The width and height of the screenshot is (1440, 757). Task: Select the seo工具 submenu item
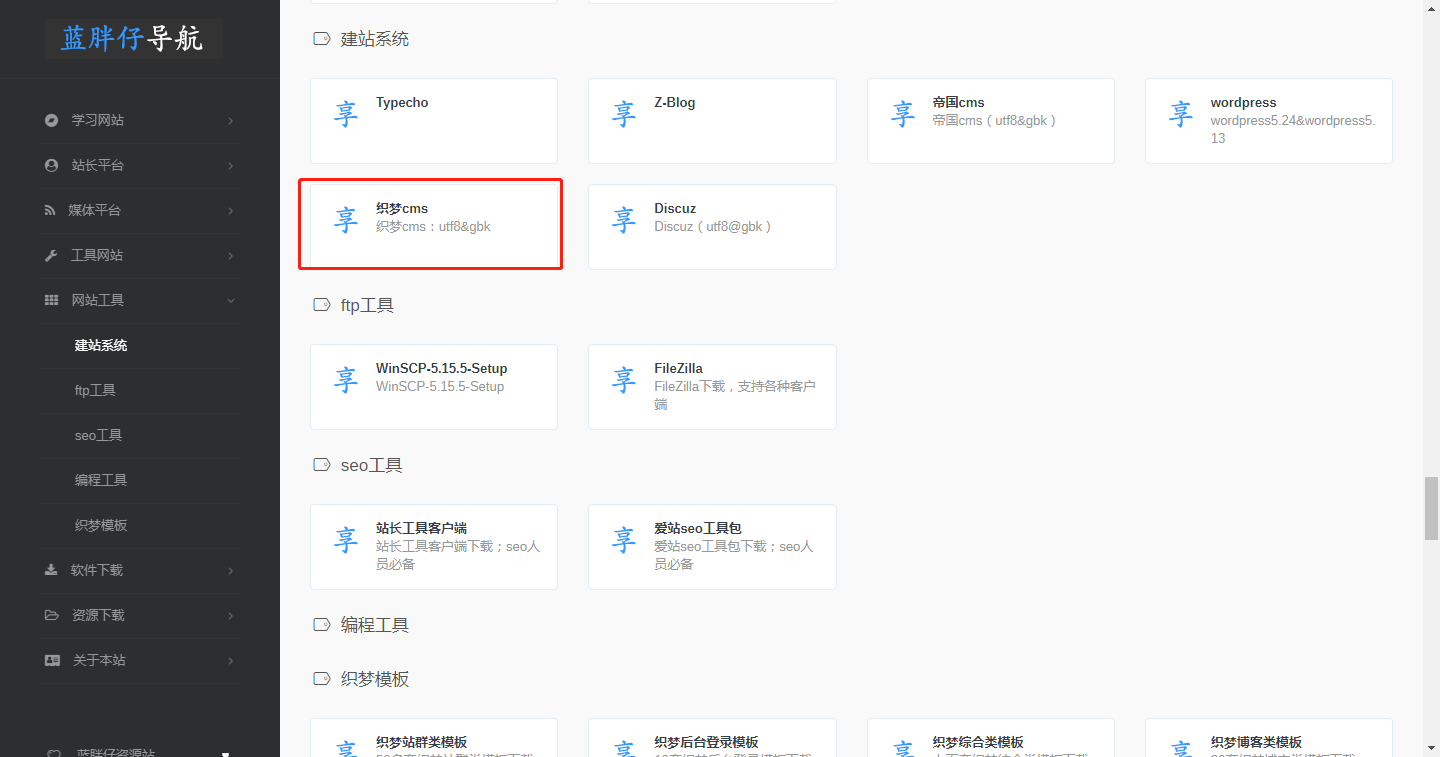[98, 435]
